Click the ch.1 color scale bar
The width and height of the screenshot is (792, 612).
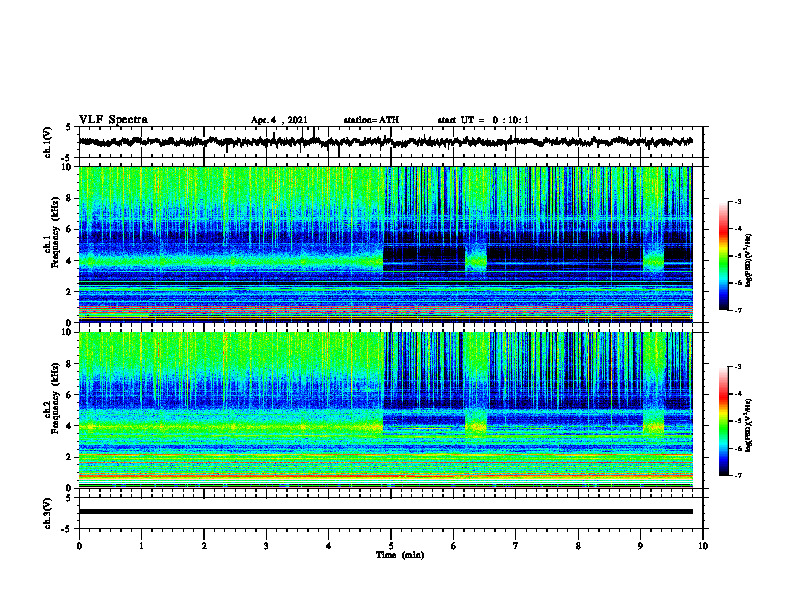pos(723,256)
